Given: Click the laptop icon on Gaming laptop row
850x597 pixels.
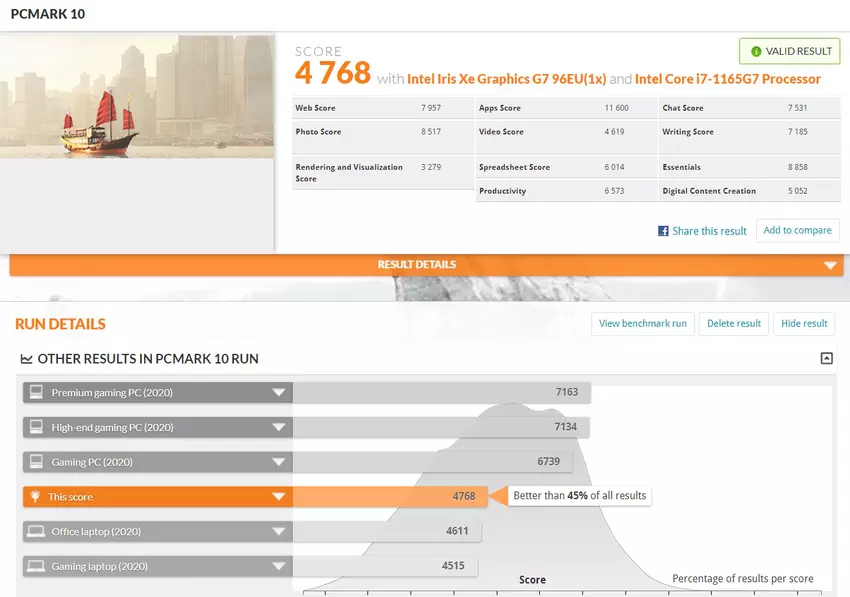Looking at the screenshot, I should click(x=36, y=566).
